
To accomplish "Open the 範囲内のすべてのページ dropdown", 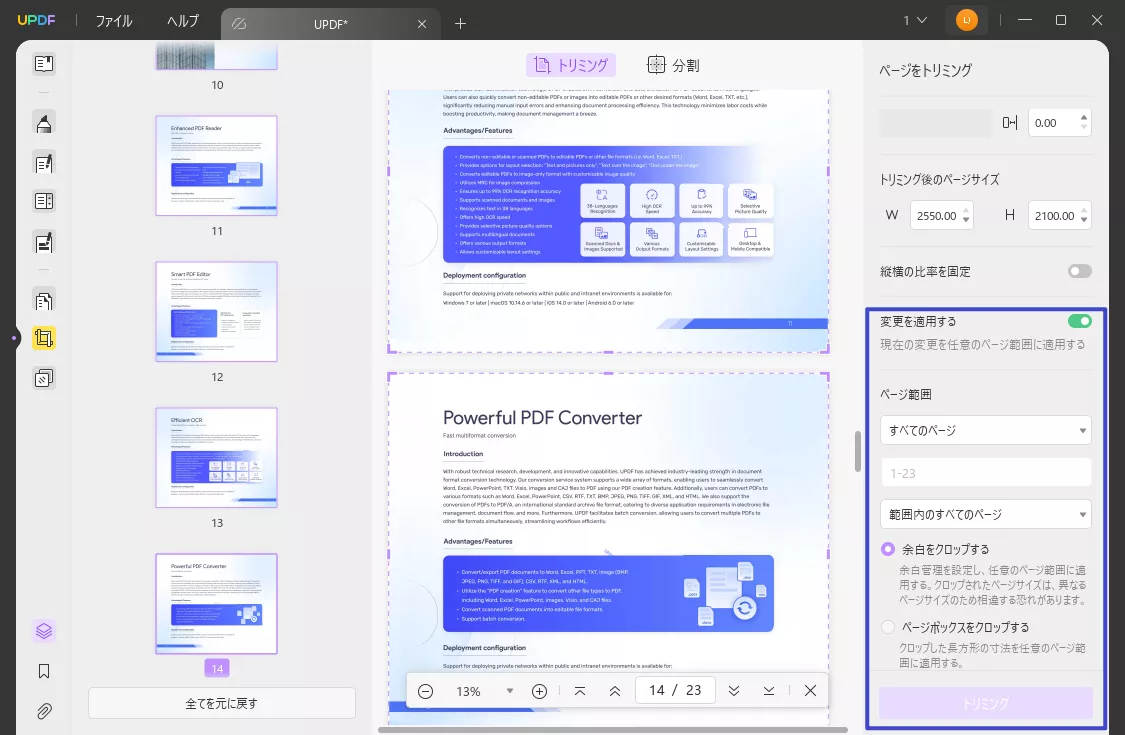I will pyautogui.click(x=985, y=515).
